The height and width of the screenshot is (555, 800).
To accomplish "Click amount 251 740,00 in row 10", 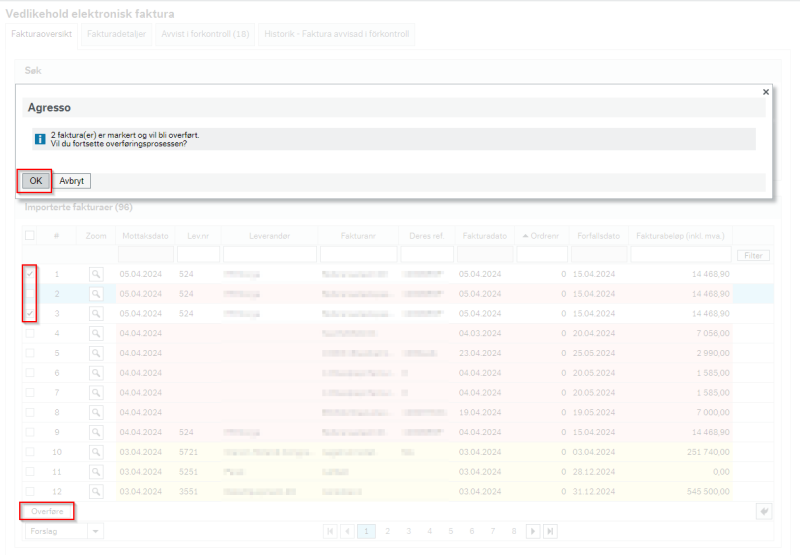I will [708, 452].
